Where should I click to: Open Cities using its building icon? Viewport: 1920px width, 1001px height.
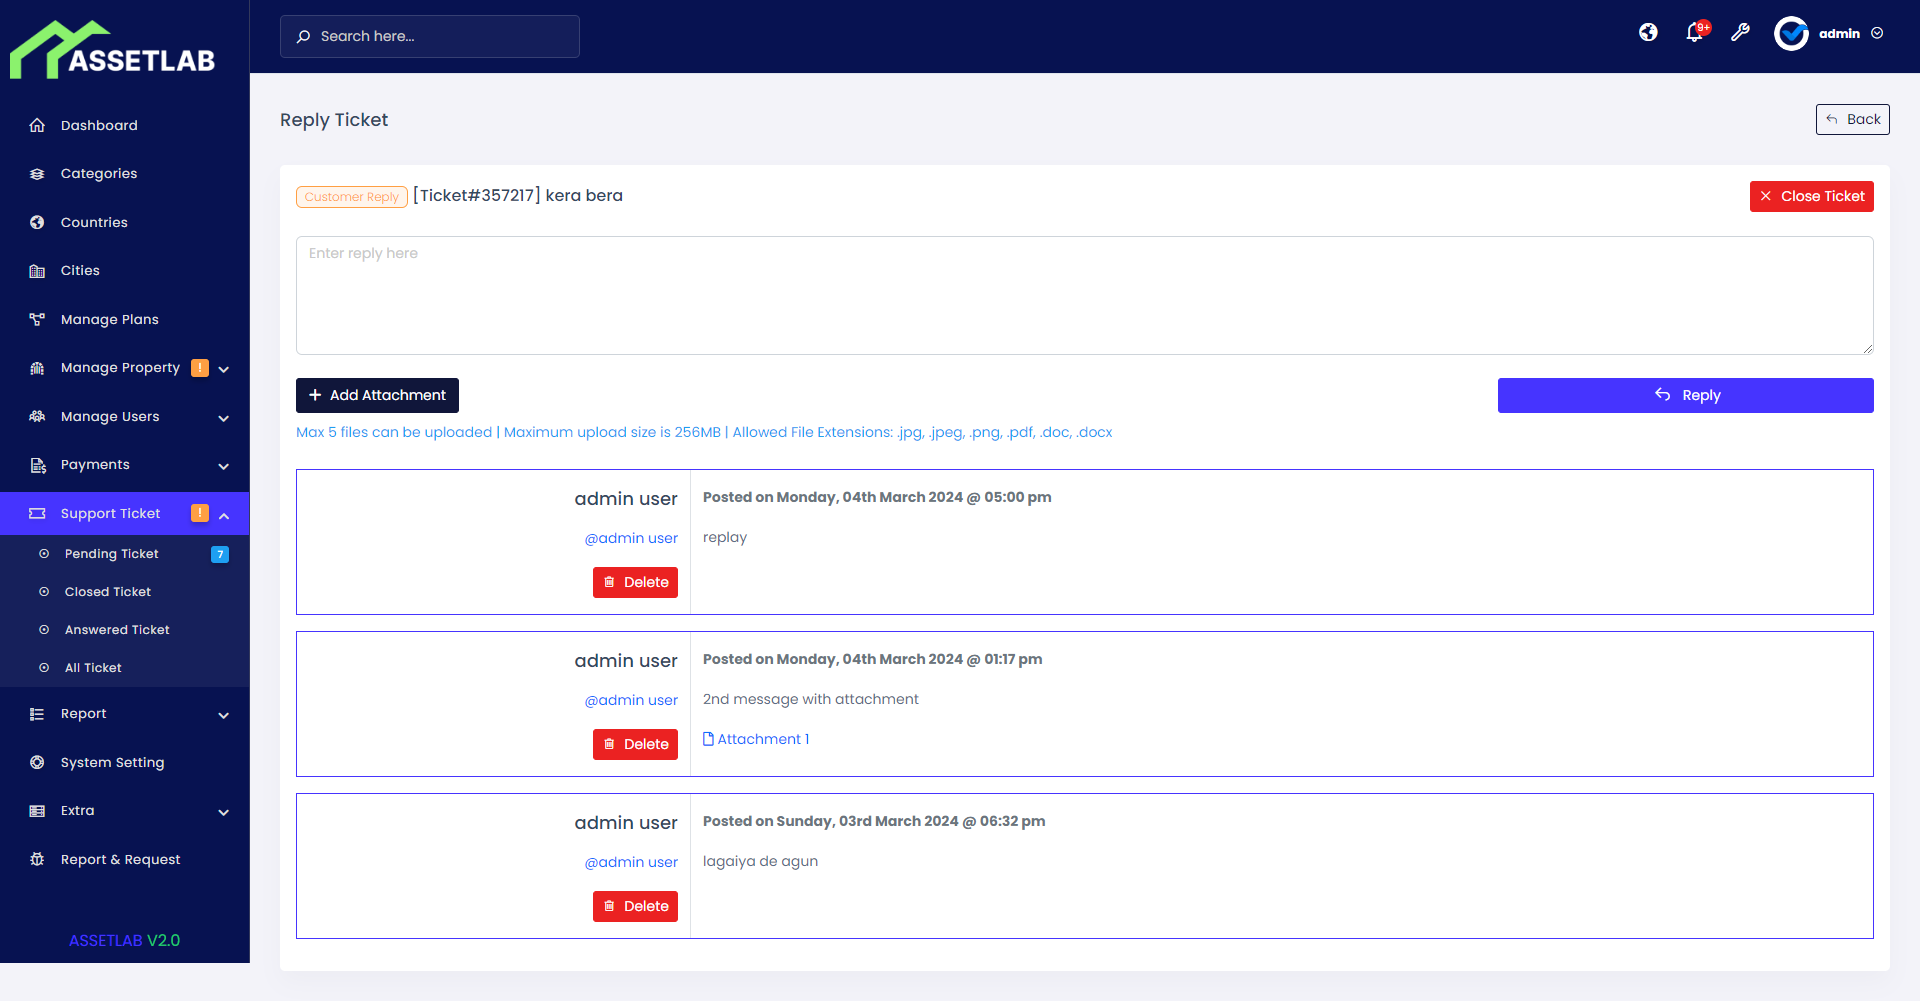click(x=37, y=270)
